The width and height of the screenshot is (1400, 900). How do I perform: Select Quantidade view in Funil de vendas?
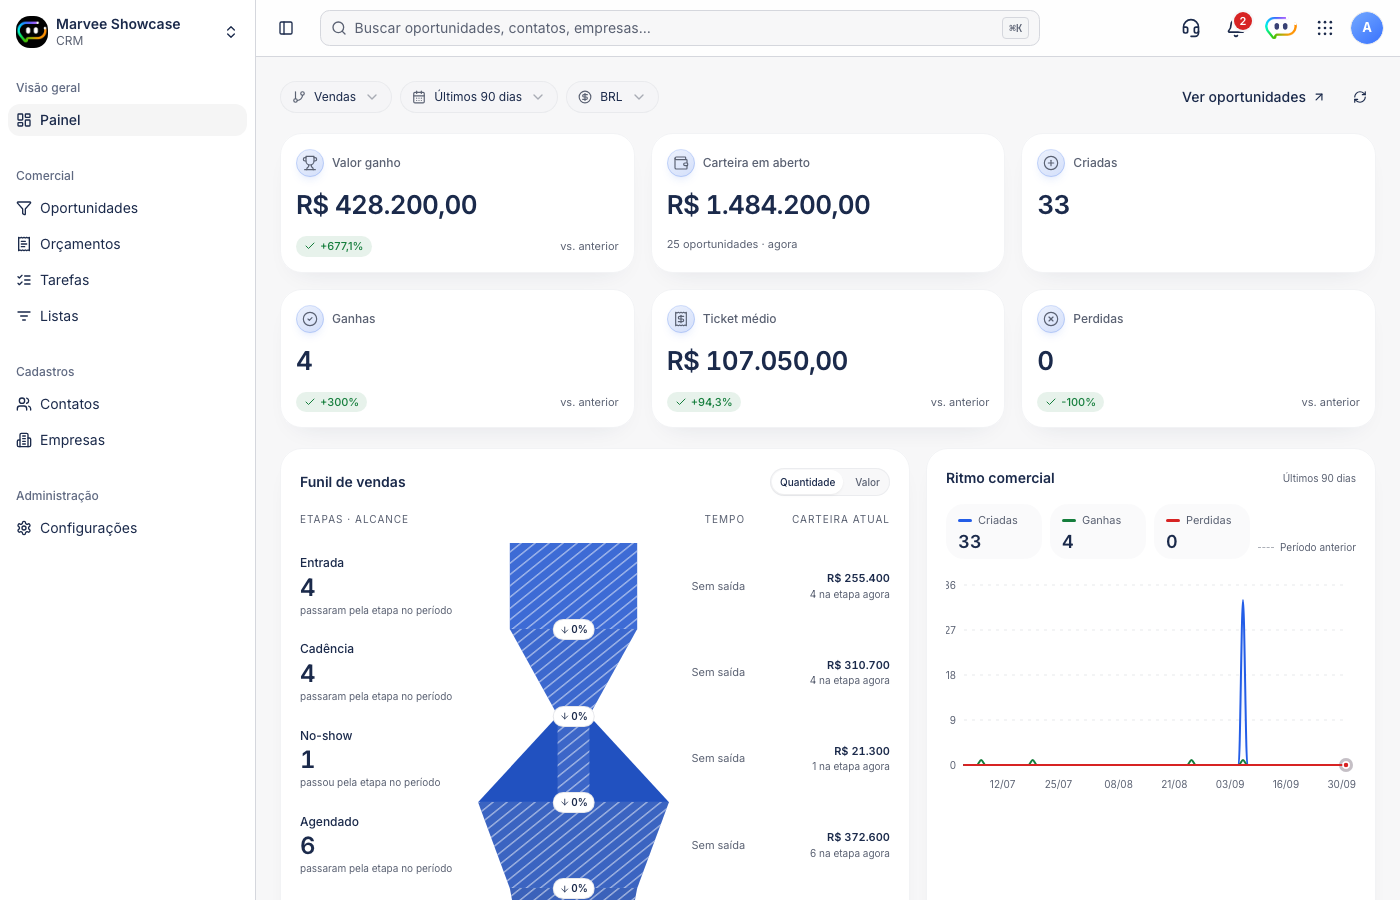click(x=807, y=482)
